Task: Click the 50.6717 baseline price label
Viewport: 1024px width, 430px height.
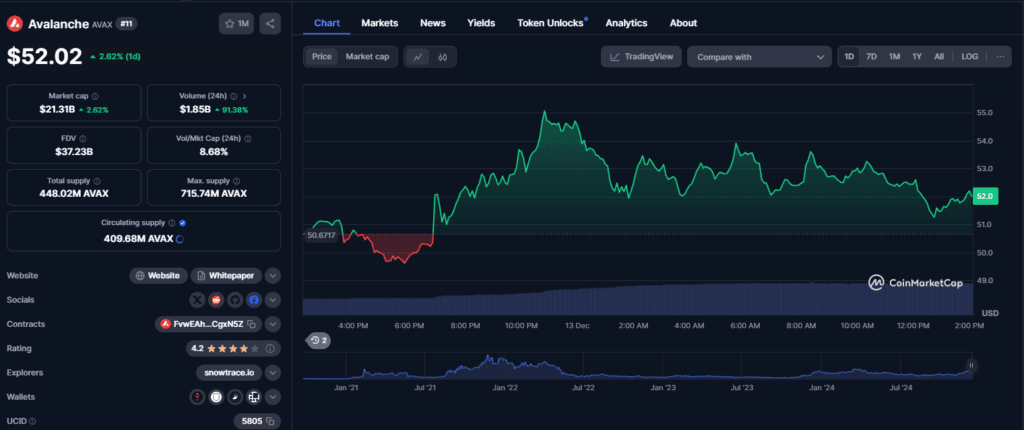Action: pyautogui.click(x=321, y=235)
